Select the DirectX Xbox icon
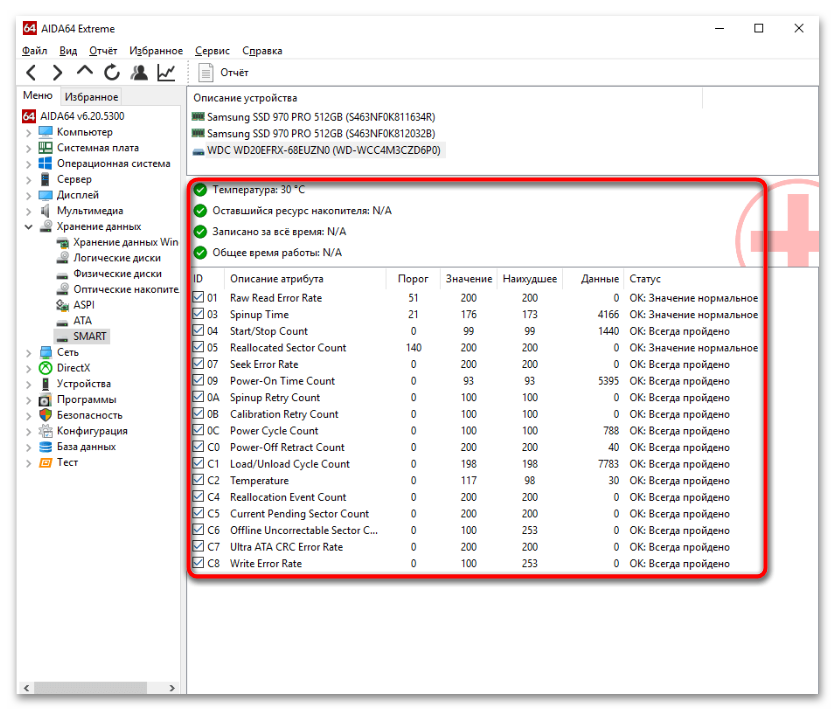Viewport: 835px width, 710px height. (x=45, y=368)
